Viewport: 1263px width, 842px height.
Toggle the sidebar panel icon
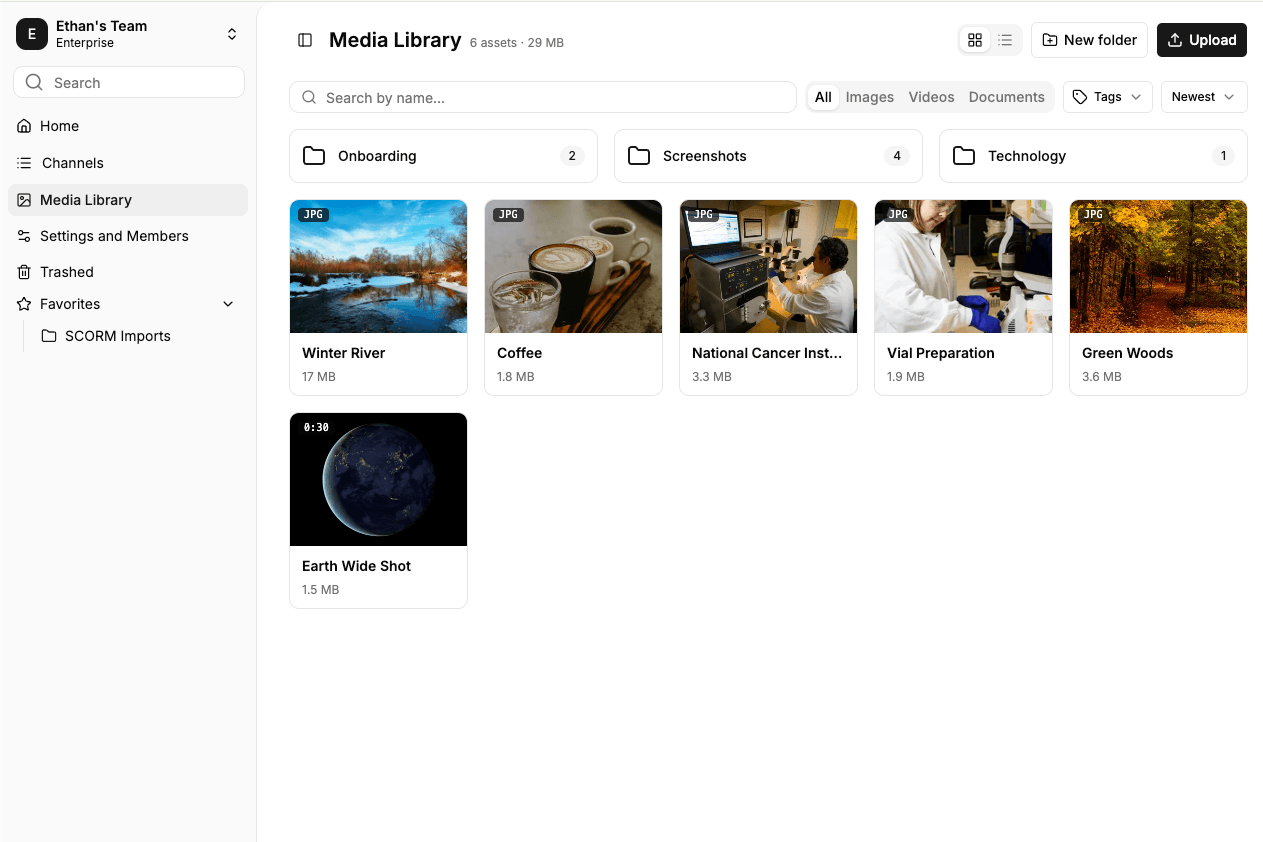(x=305, y=40)
